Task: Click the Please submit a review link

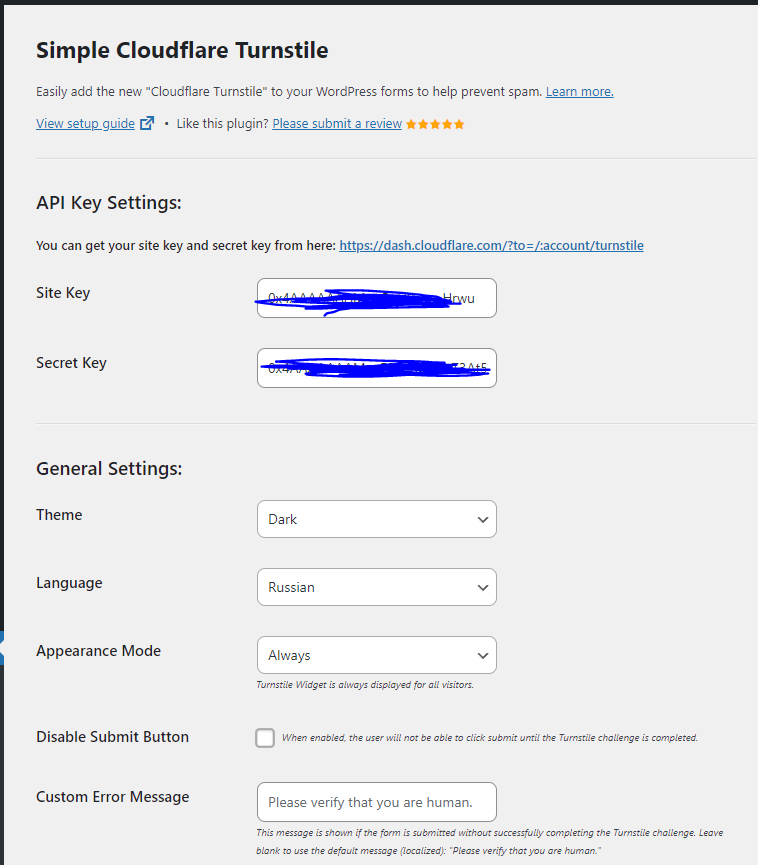Action: click(x=337, y=124)
